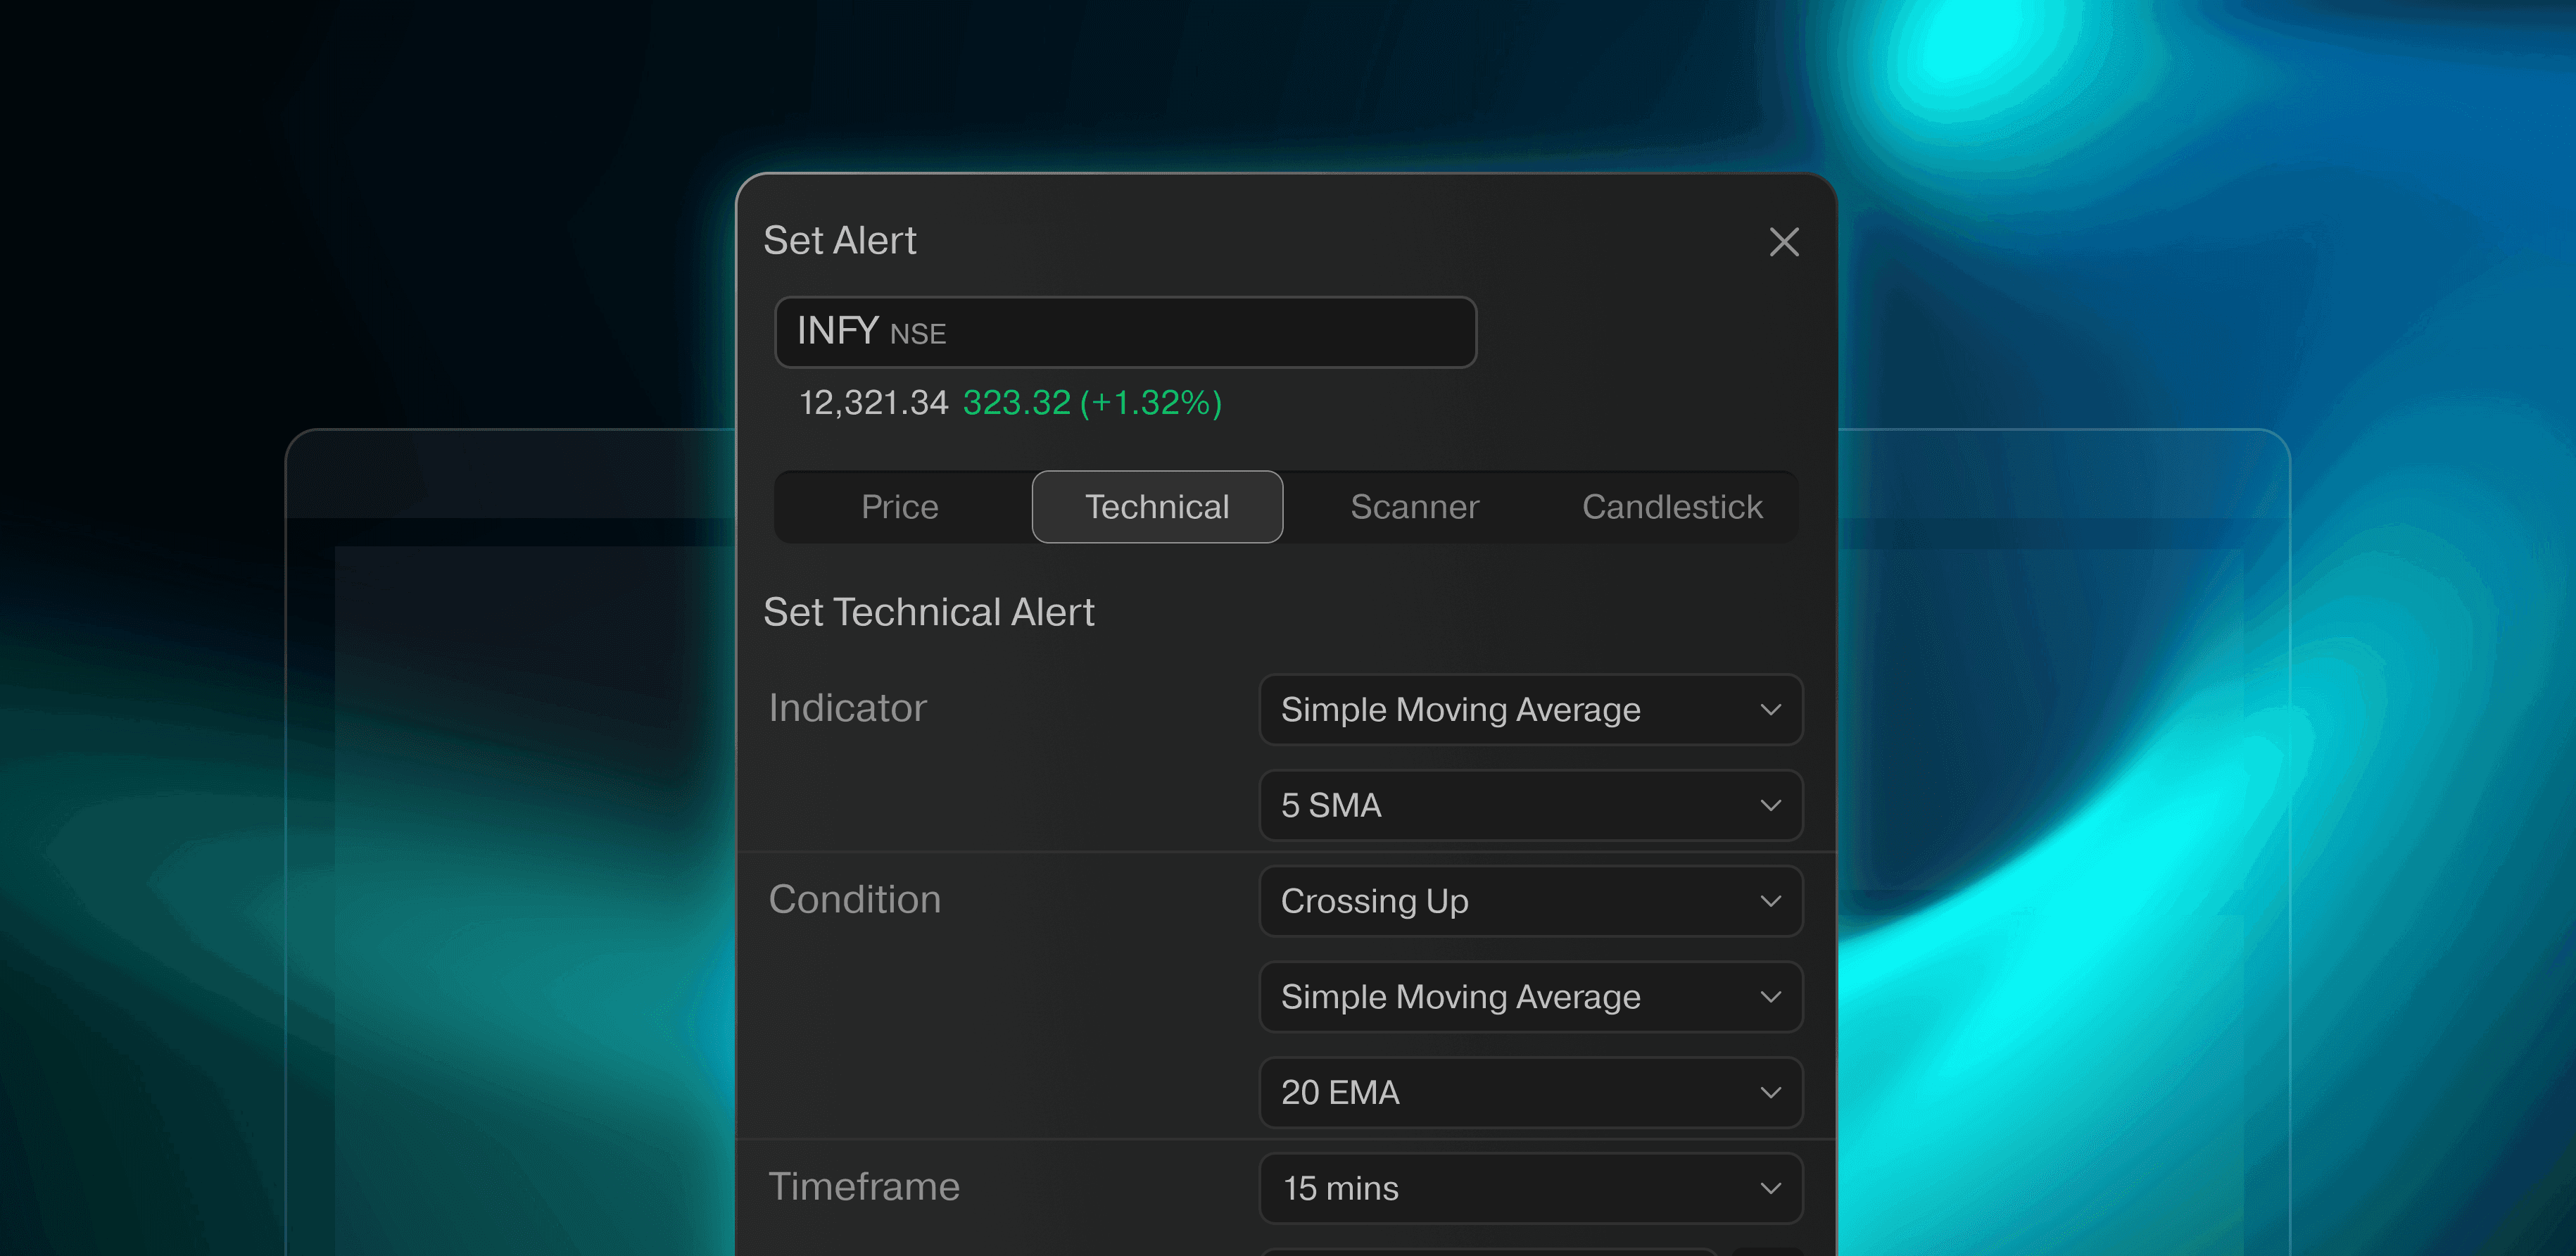The height and width of the screenshot is (1256, 2576).
Task: Open the 15 mins timeframe dropdown
Action: coord(1530,1188)
